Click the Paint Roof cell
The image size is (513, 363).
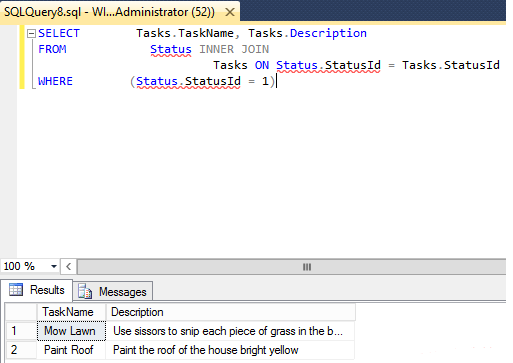71,350
